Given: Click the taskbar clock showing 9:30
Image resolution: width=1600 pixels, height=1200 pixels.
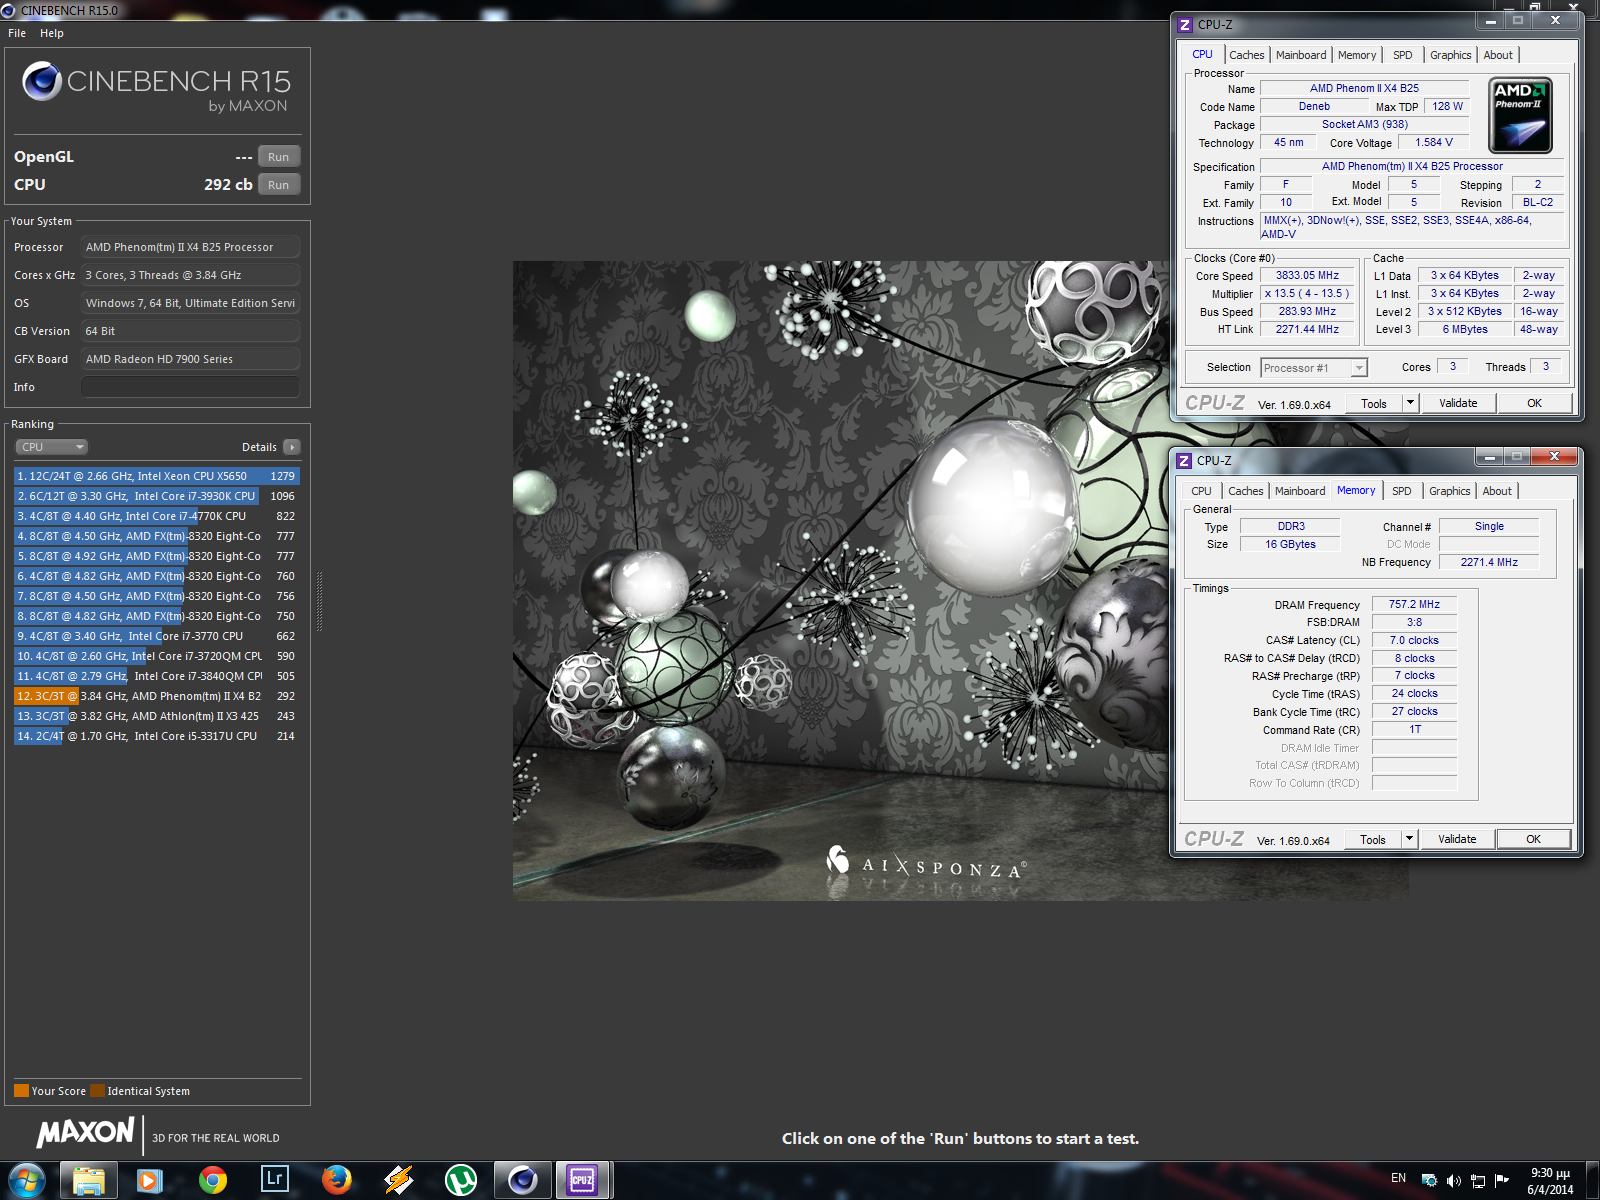Looking at the screenshot, I should [1550, 1181].
